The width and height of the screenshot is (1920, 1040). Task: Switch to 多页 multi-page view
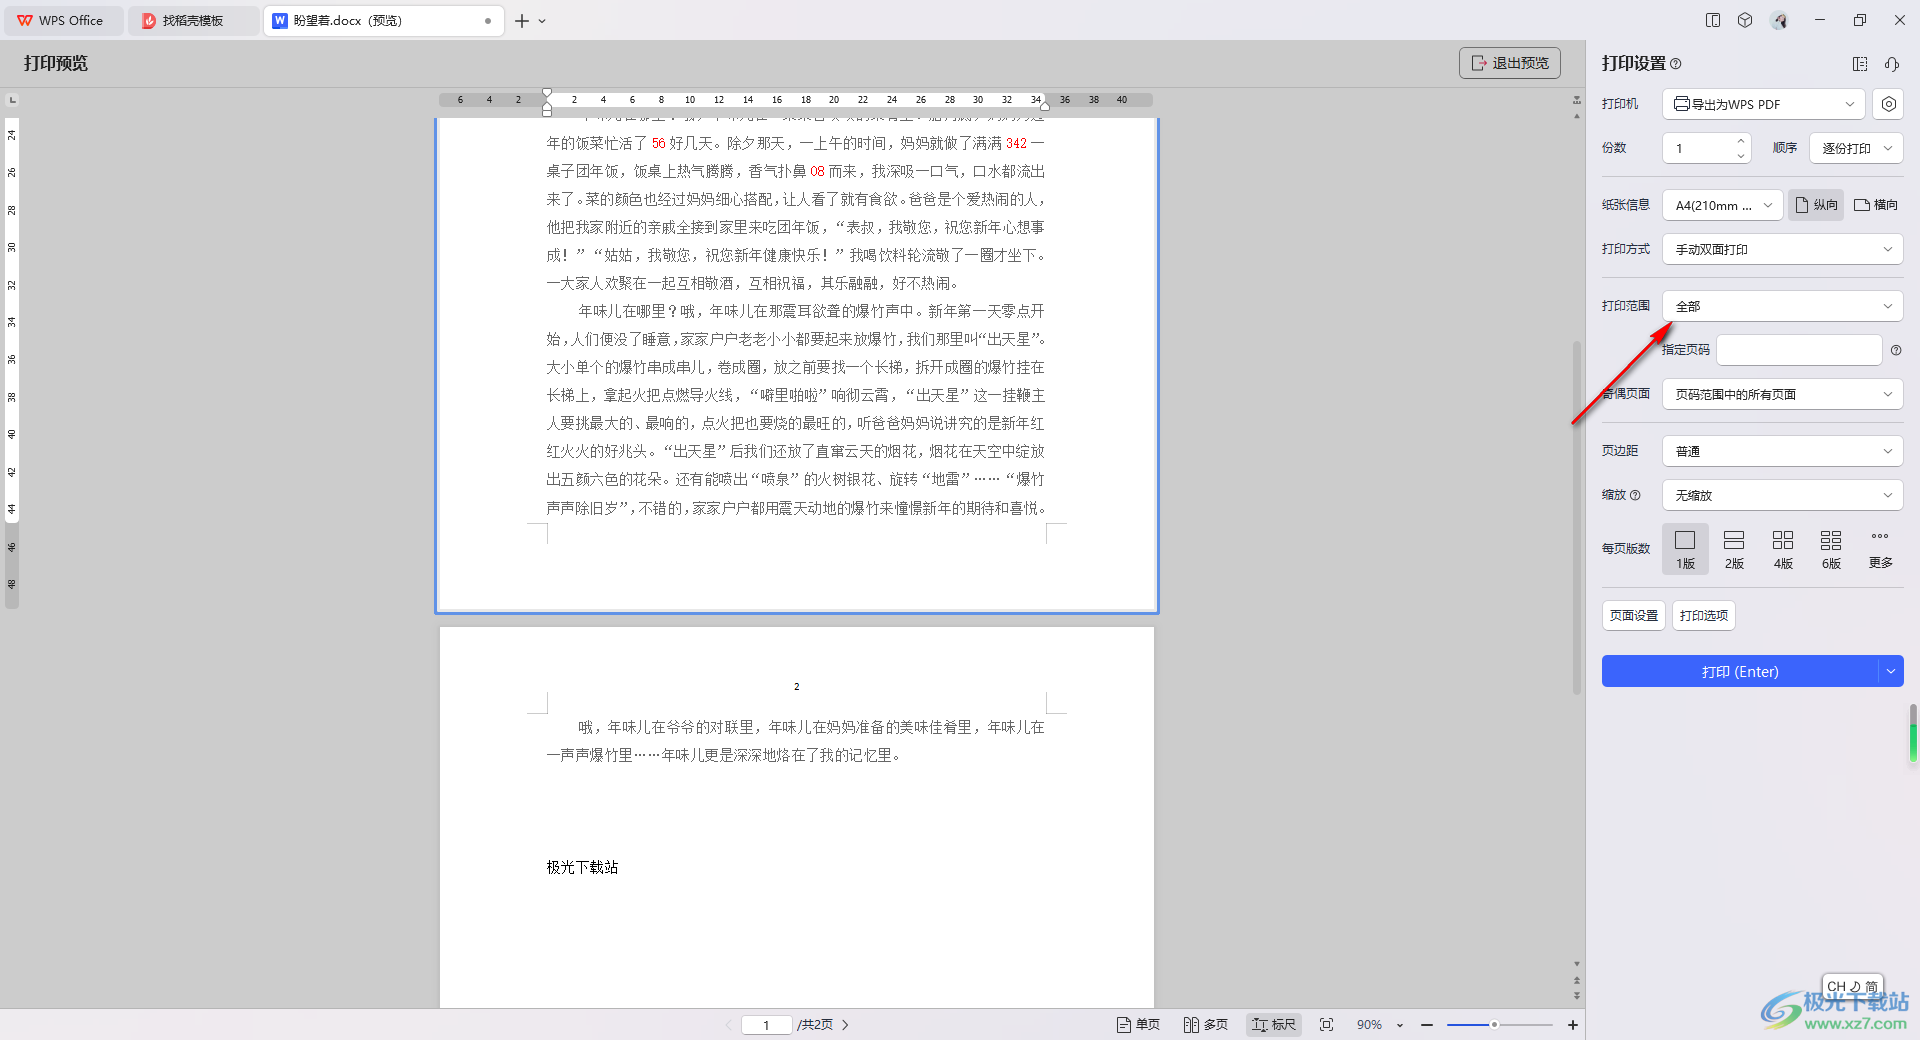coord(1205,1025)
